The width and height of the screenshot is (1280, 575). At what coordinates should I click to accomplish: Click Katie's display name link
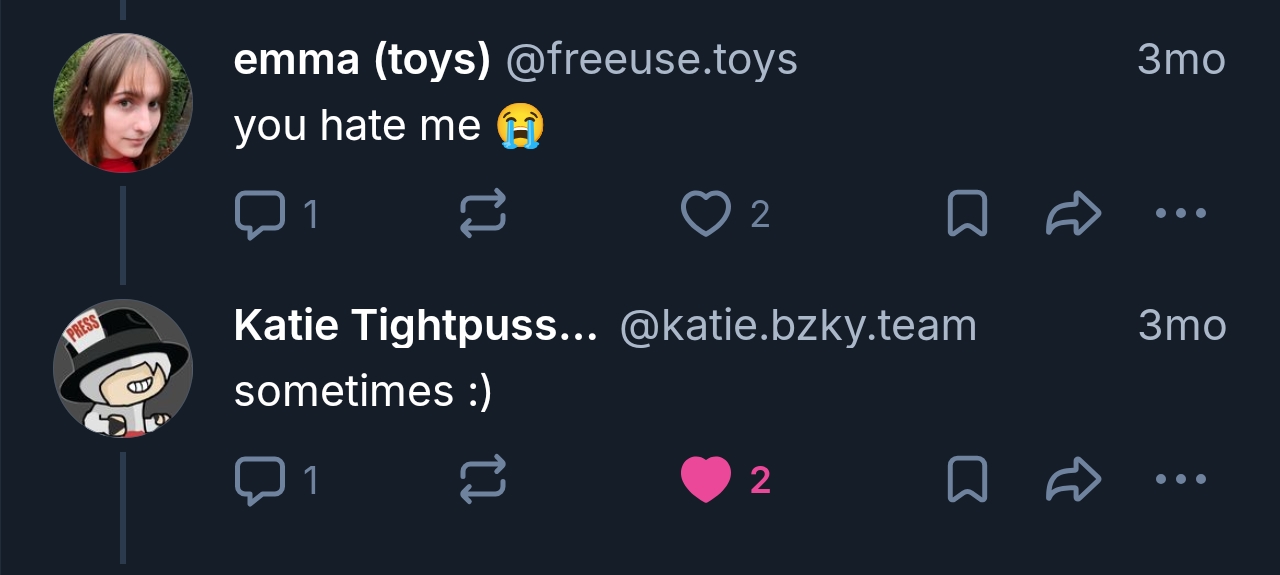pyautogui.click(x=415, y=327)
